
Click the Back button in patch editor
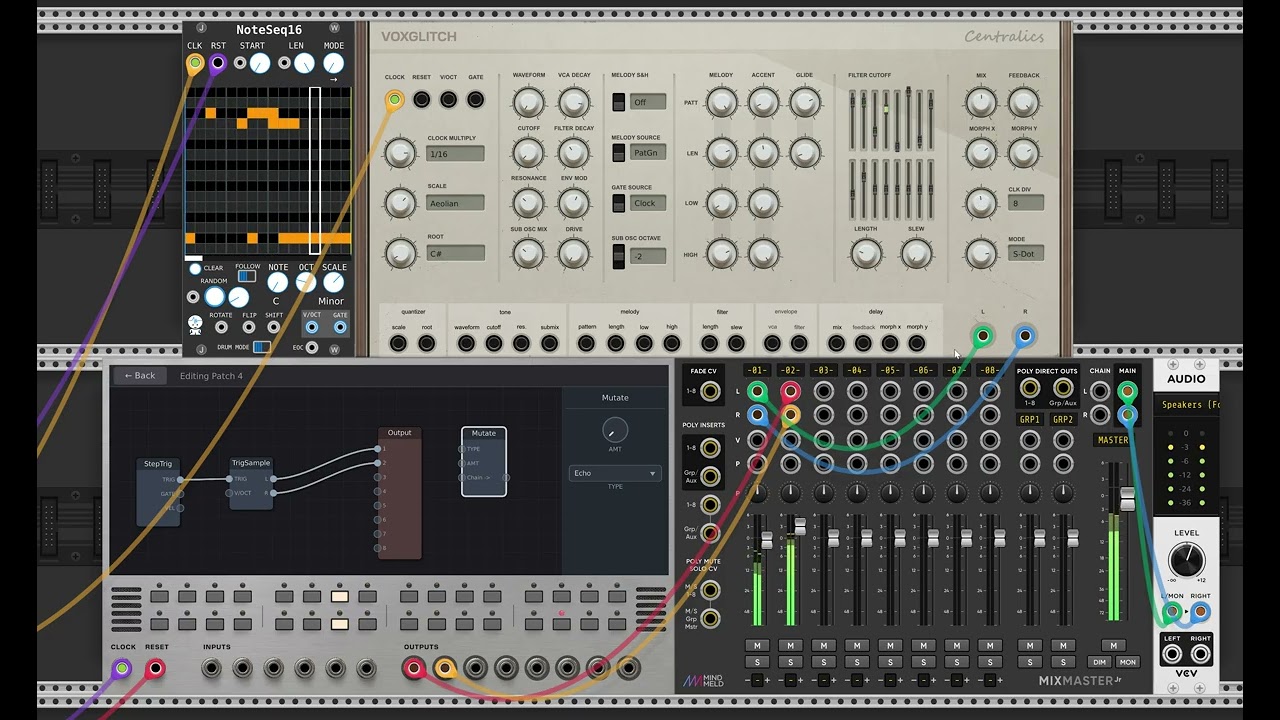click(x=139, y=376)
